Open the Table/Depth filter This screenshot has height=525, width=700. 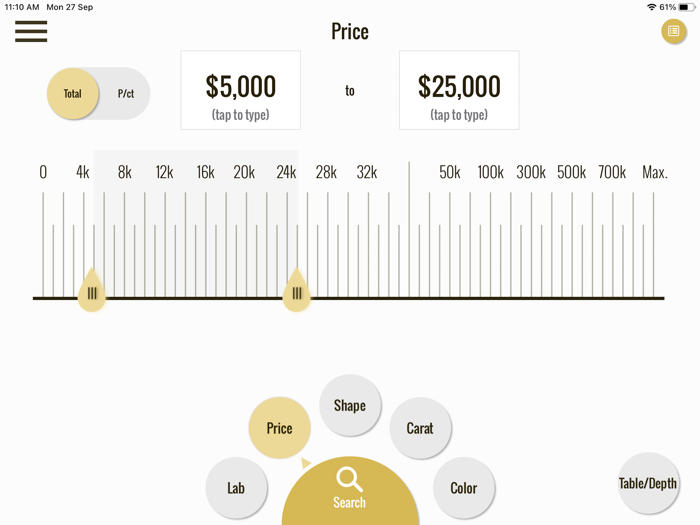click(648, 484)
